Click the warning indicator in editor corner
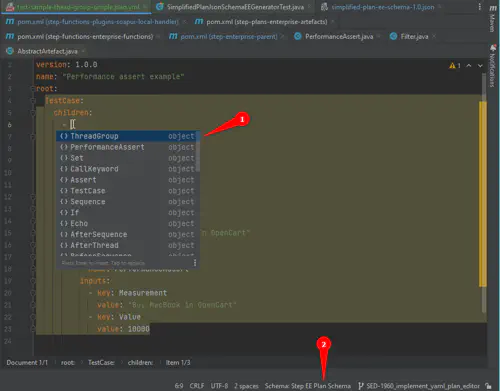500x391 pixels. click(455, 66)
